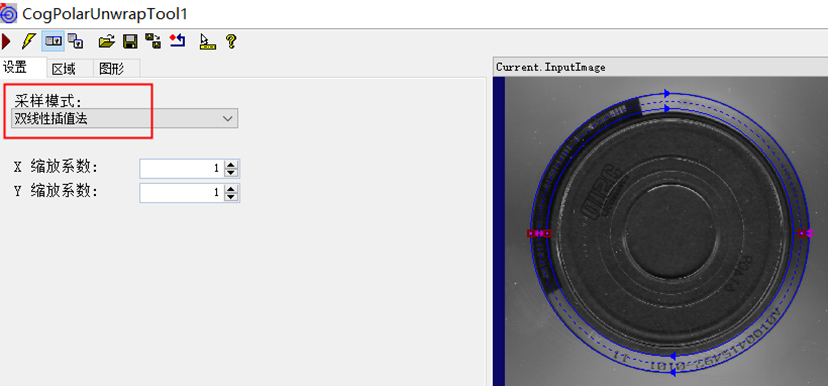Click the floppy disk save icon
This screenshot has height=386, width=828.
[130, 41]
